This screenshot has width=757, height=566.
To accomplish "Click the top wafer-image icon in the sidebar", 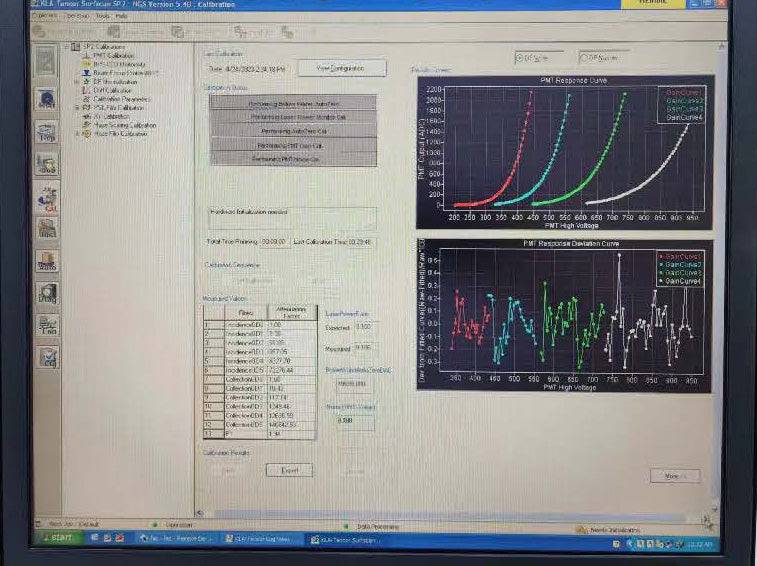I will 45,61.
